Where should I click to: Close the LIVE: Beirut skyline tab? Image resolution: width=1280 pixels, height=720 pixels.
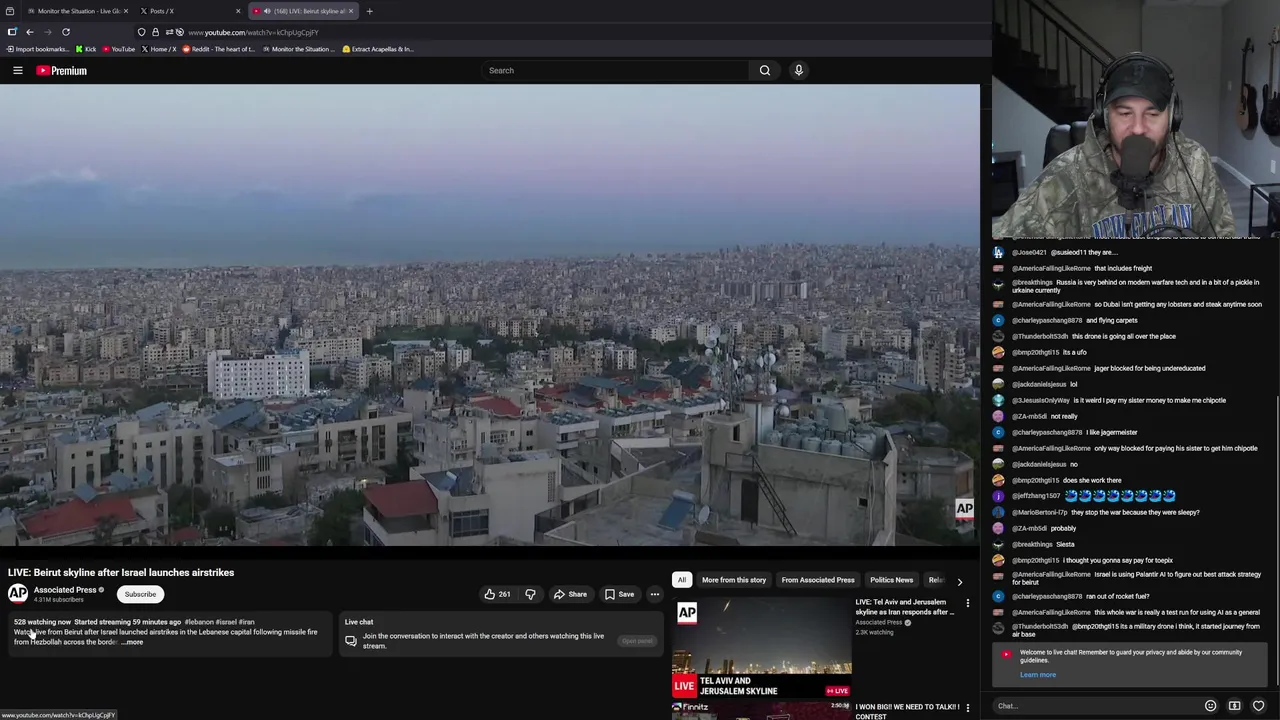tap(350, 11)
